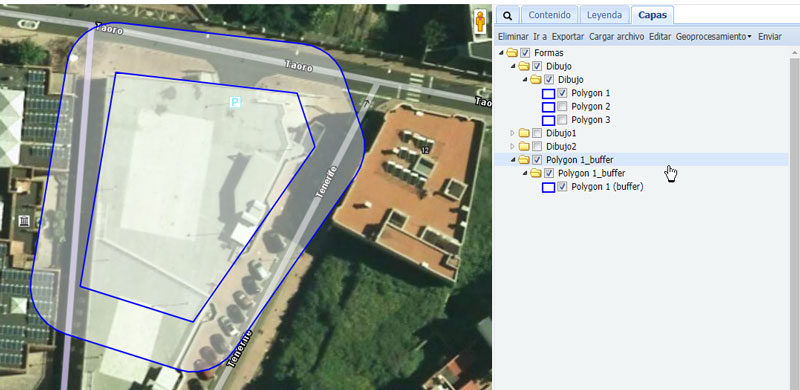Click the Dibujo1 folder icon
The height and width of the screenshot is (390, 800).
[x=524, y=133]
